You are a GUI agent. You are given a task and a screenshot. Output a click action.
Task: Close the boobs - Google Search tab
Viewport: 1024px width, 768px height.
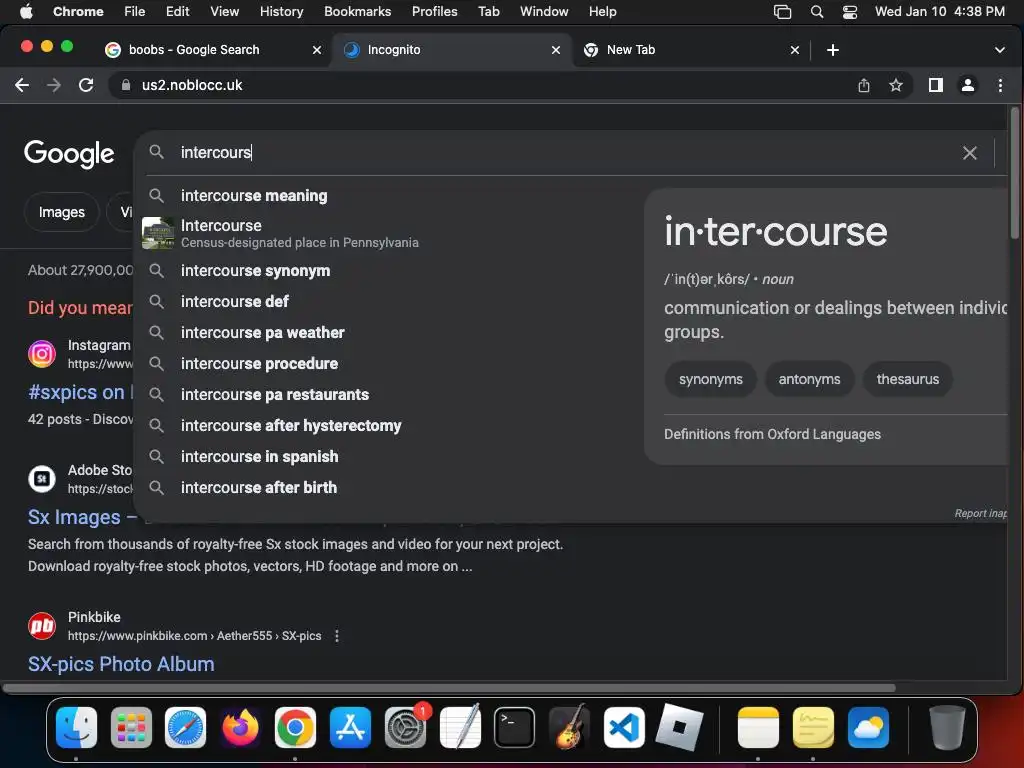pos(317,50)
